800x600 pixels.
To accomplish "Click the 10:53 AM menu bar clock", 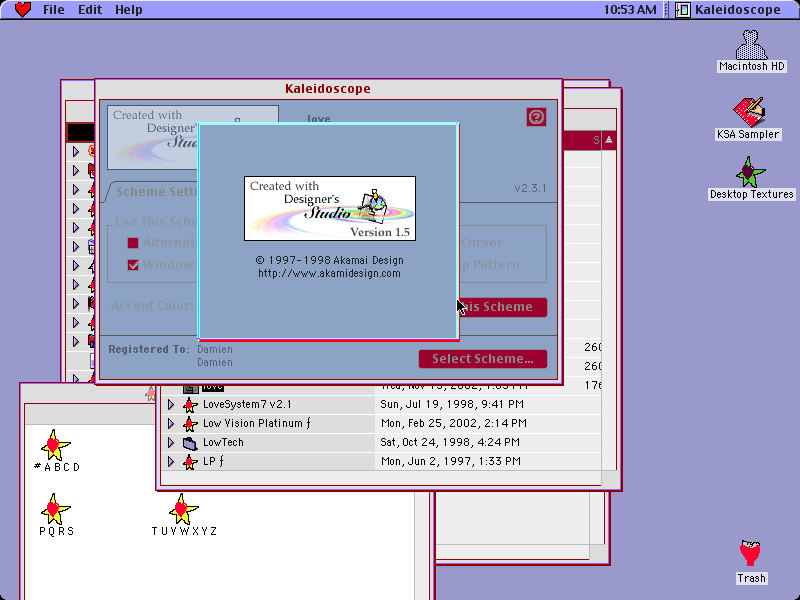I will click(x=630, y=10).
